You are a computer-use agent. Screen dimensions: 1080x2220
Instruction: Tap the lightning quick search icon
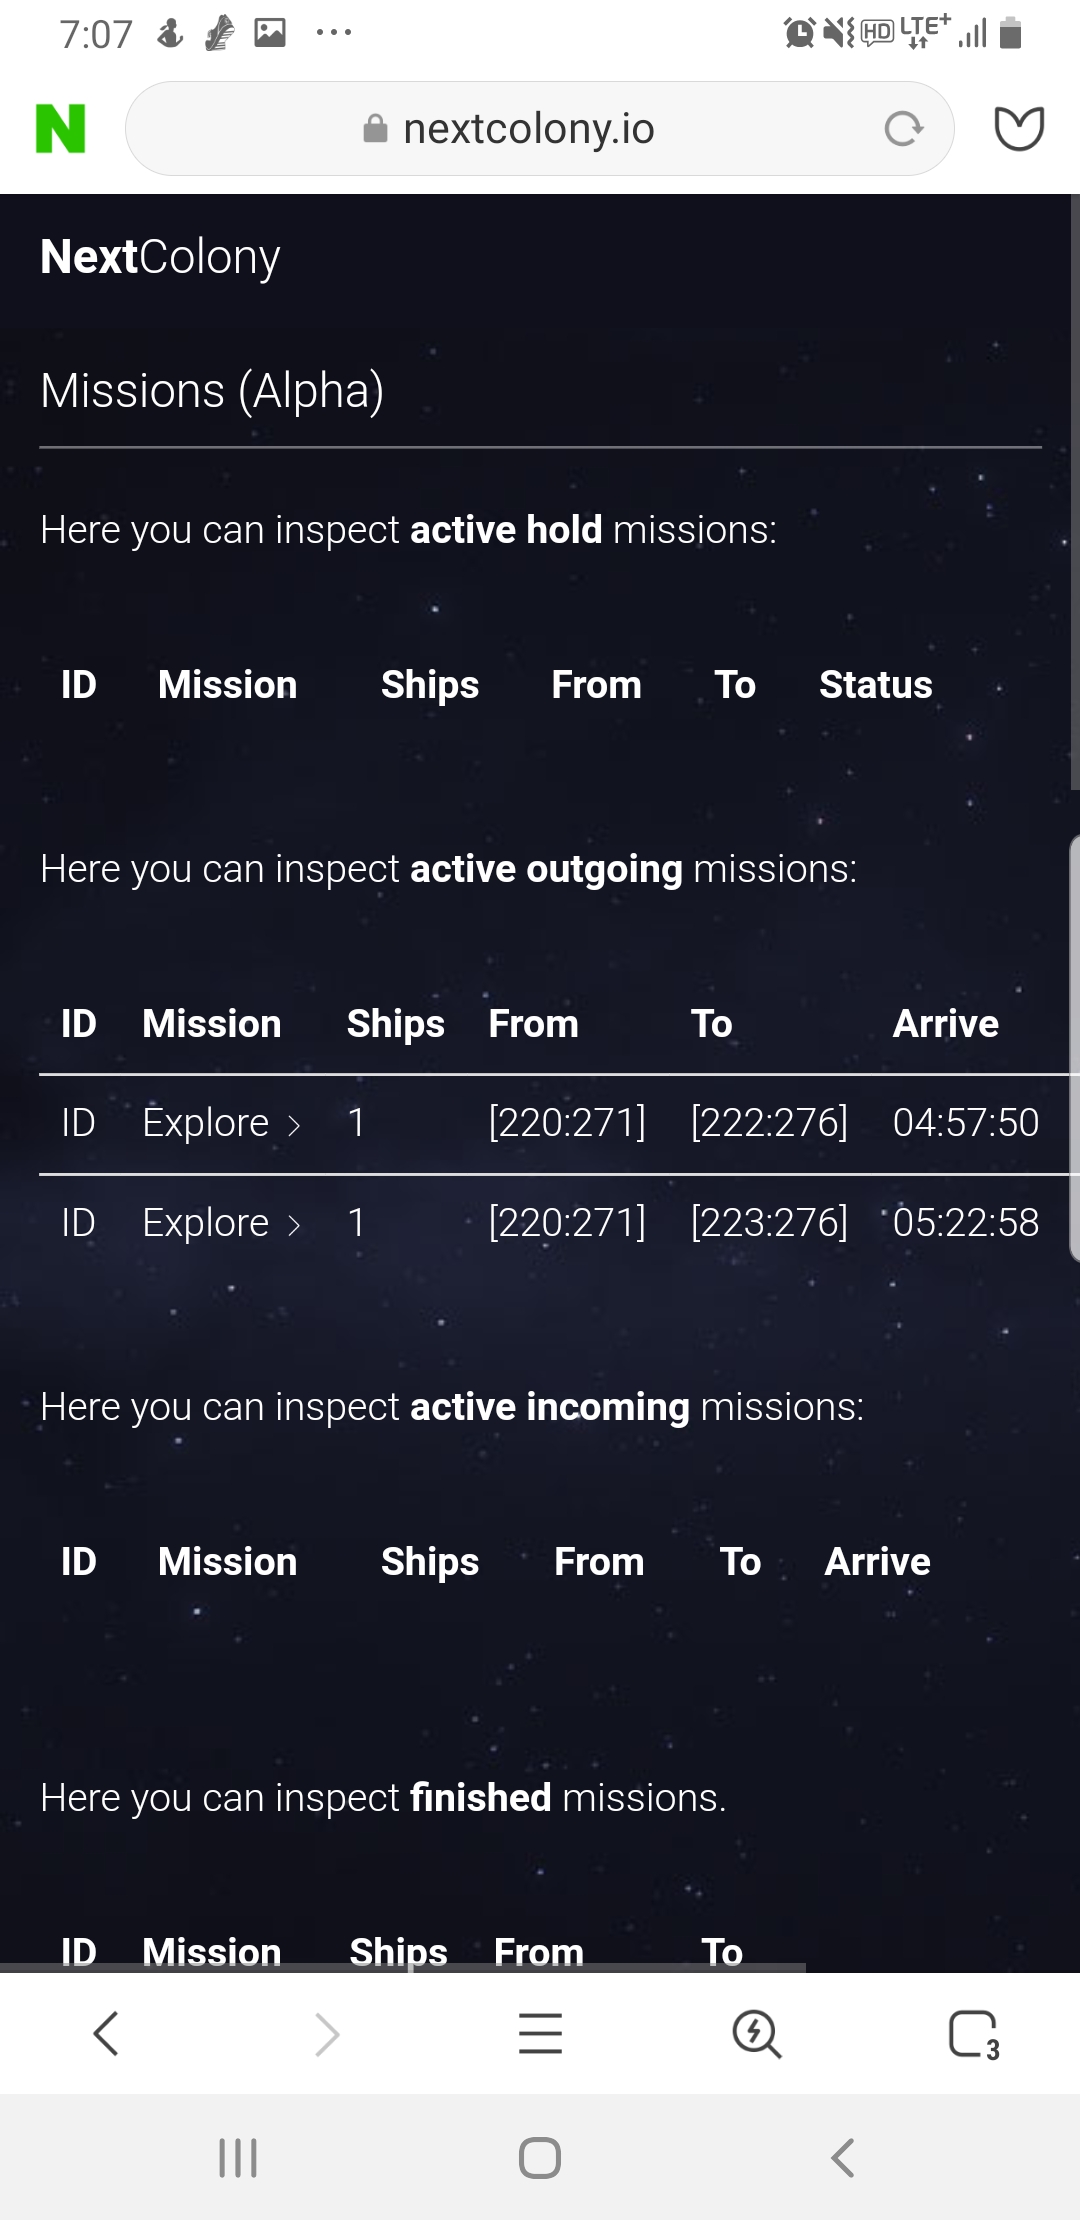pyautogui.click(x=756, y=2033)
